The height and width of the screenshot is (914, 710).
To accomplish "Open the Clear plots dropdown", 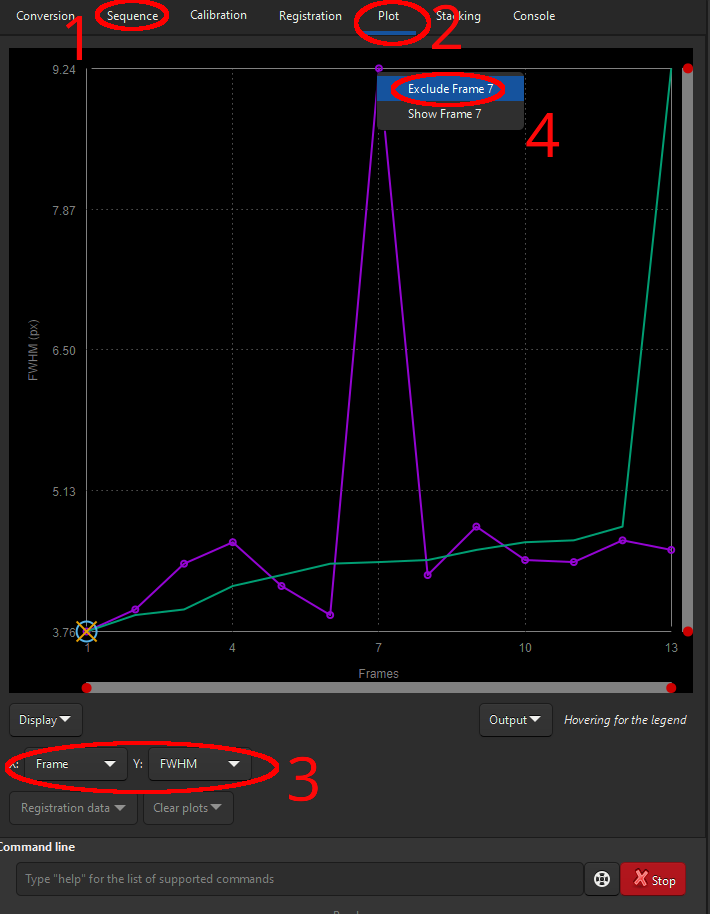I will [x=188, y=808].
